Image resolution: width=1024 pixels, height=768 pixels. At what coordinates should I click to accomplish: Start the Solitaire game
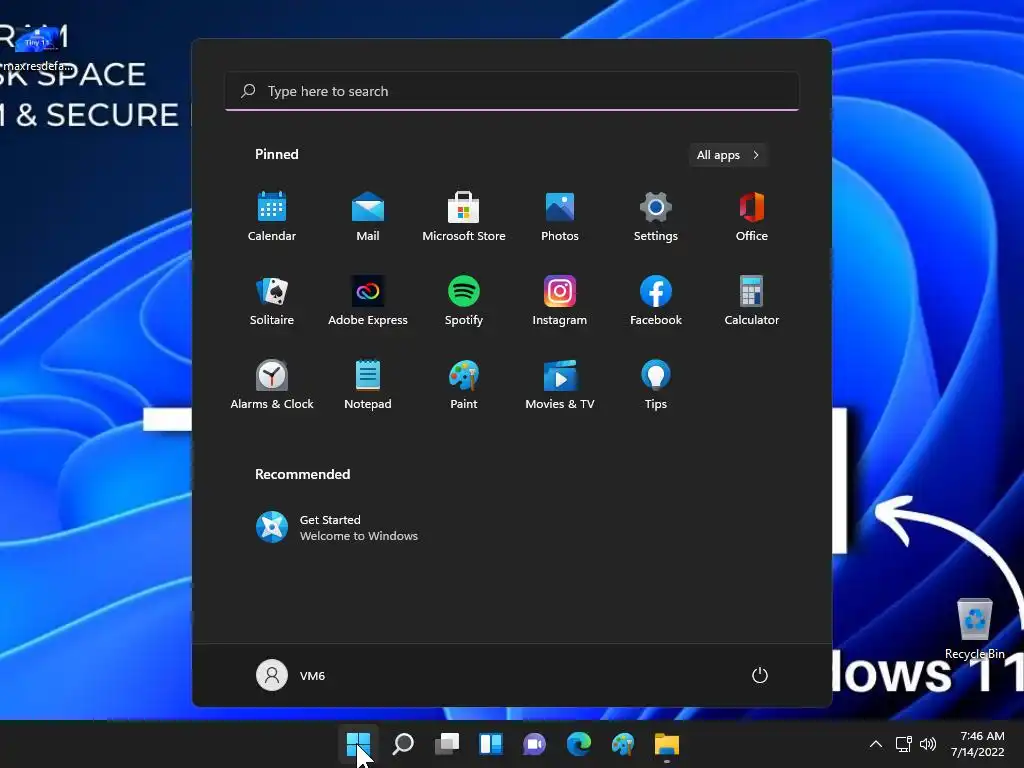tap(272, 301)
